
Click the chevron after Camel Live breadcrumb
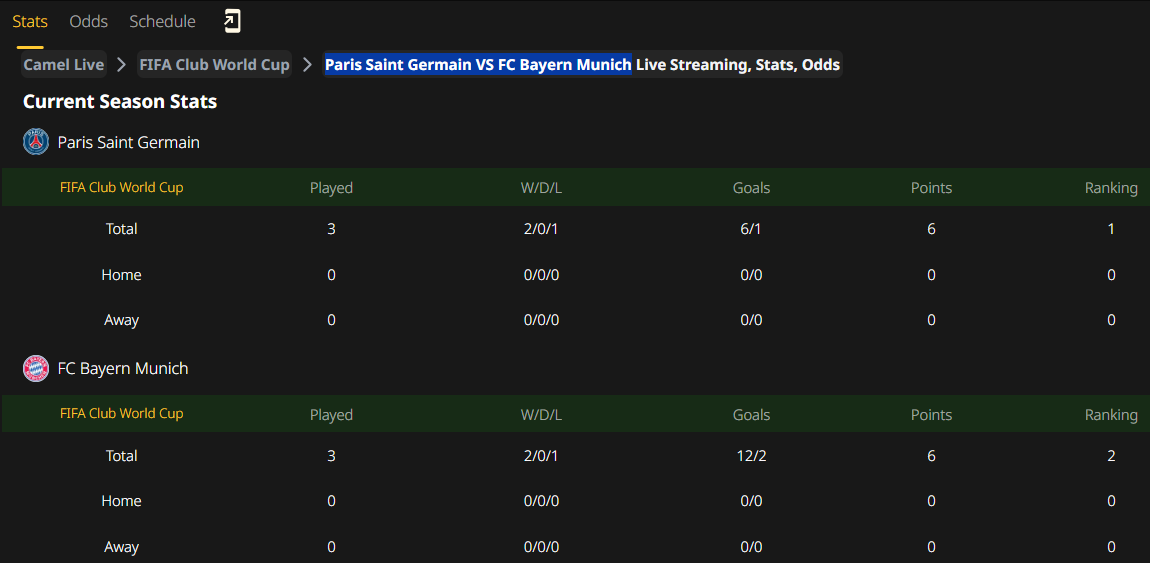click(121, 65)
